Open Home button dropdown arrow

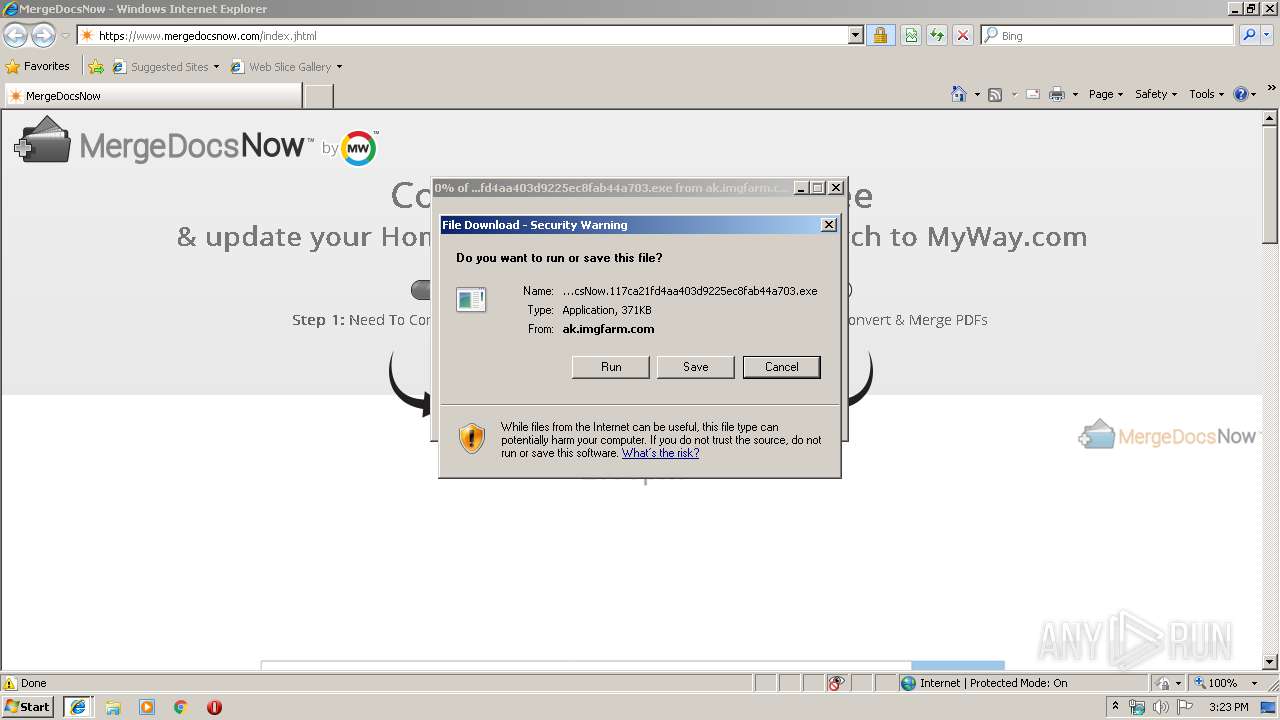pyautogui.click(x=976, y=95)
